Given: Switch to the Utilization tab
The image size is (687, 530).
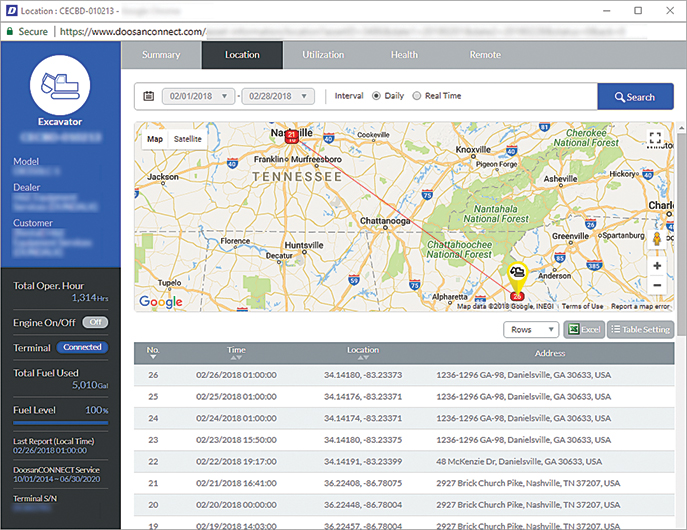Looking at the screenshot, I should (323, 55).
